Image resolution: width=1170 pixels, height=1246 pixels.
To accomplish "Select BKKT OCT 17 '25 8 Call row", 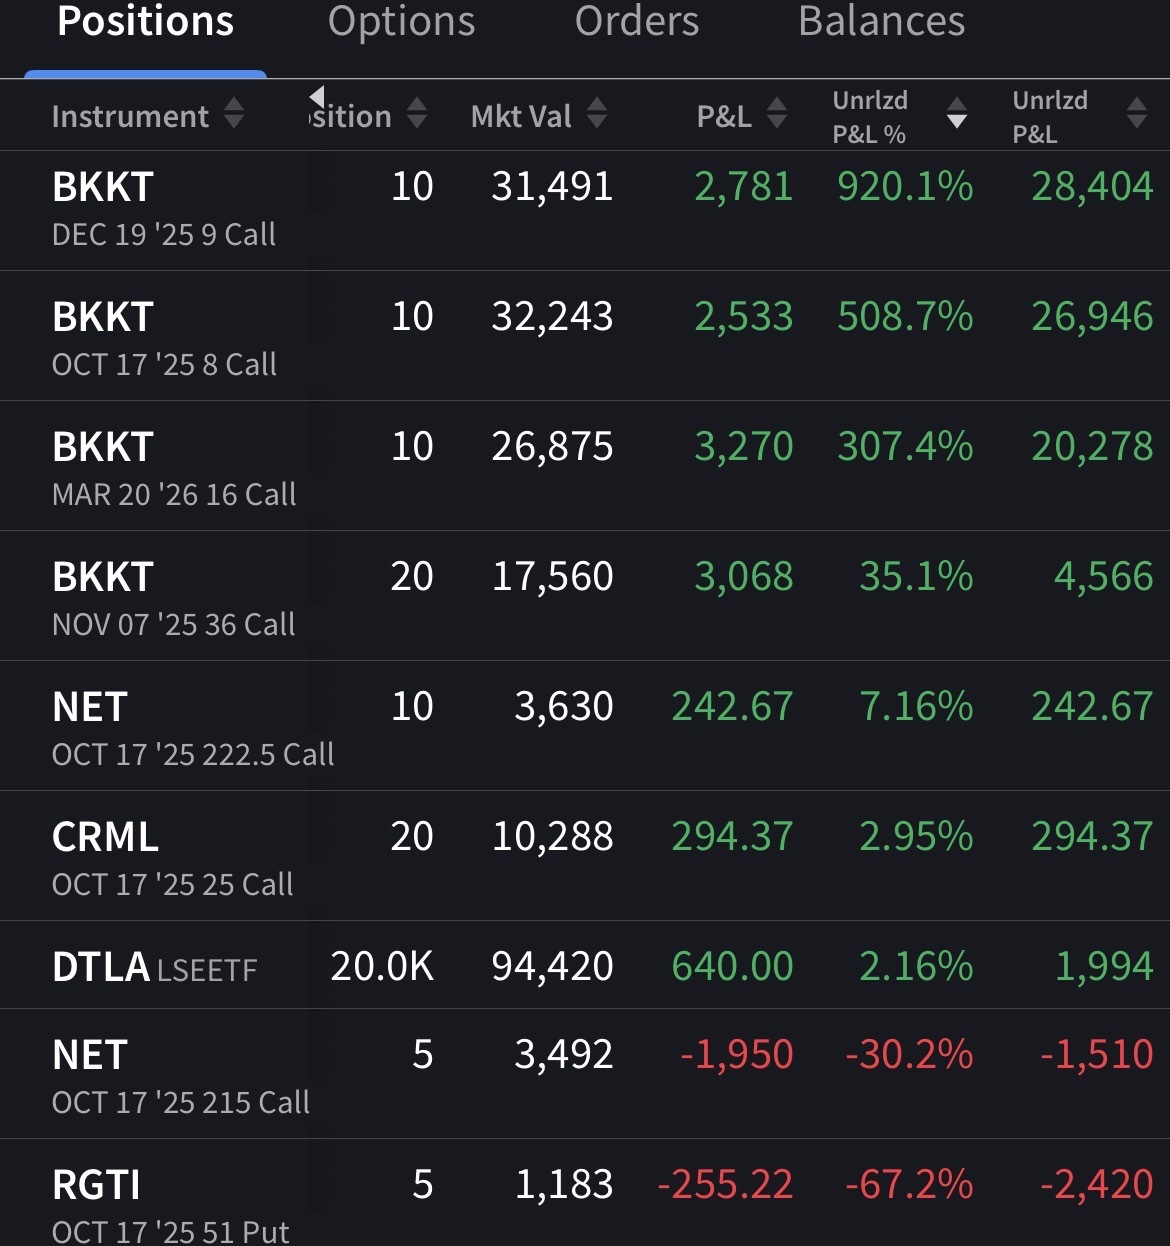I will pos(164,339).
